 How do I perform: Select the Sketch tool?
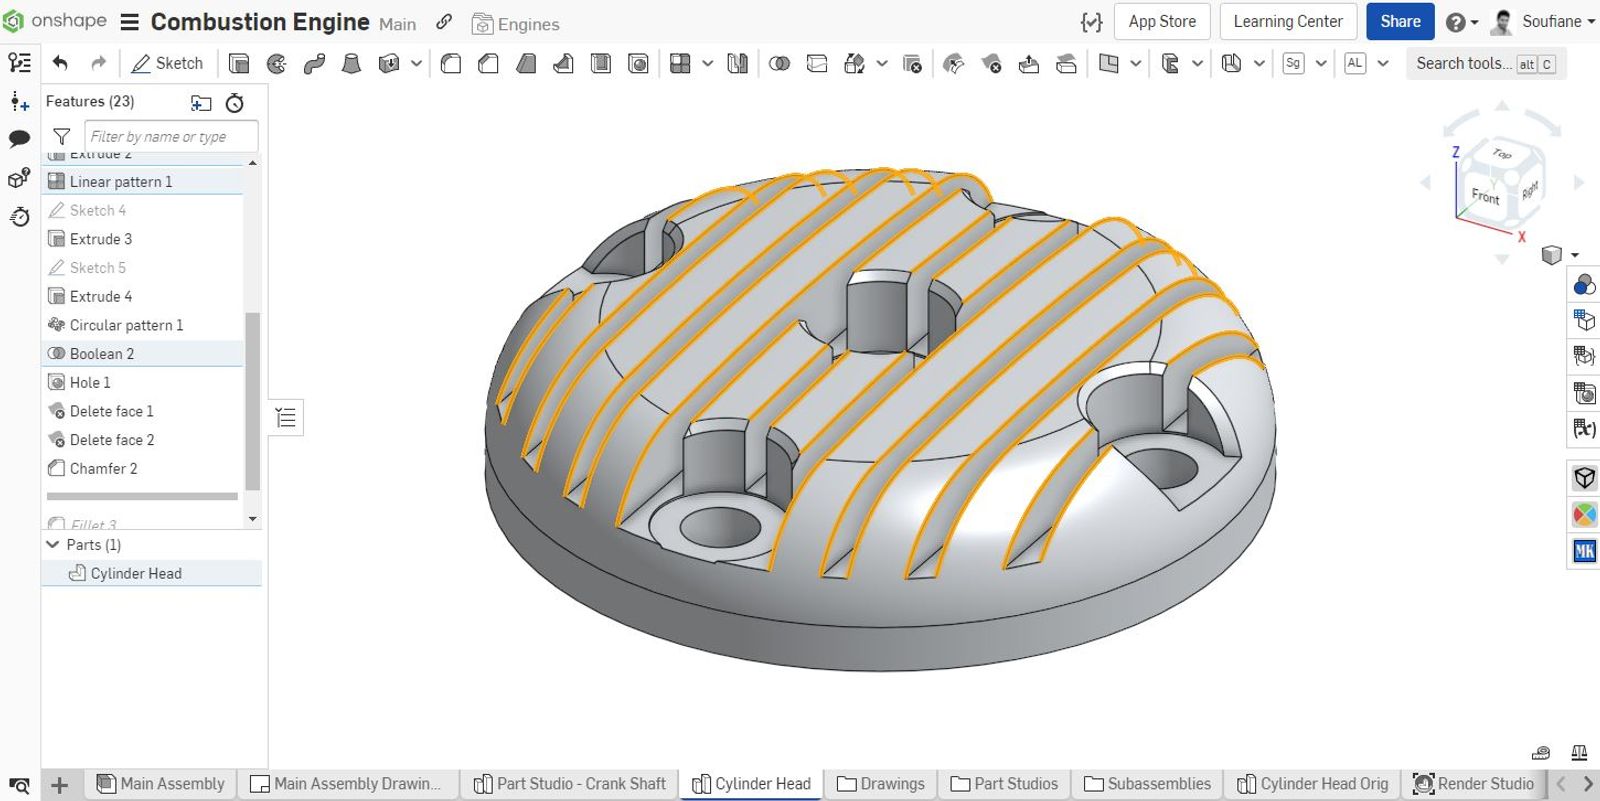tap(167, 63)
